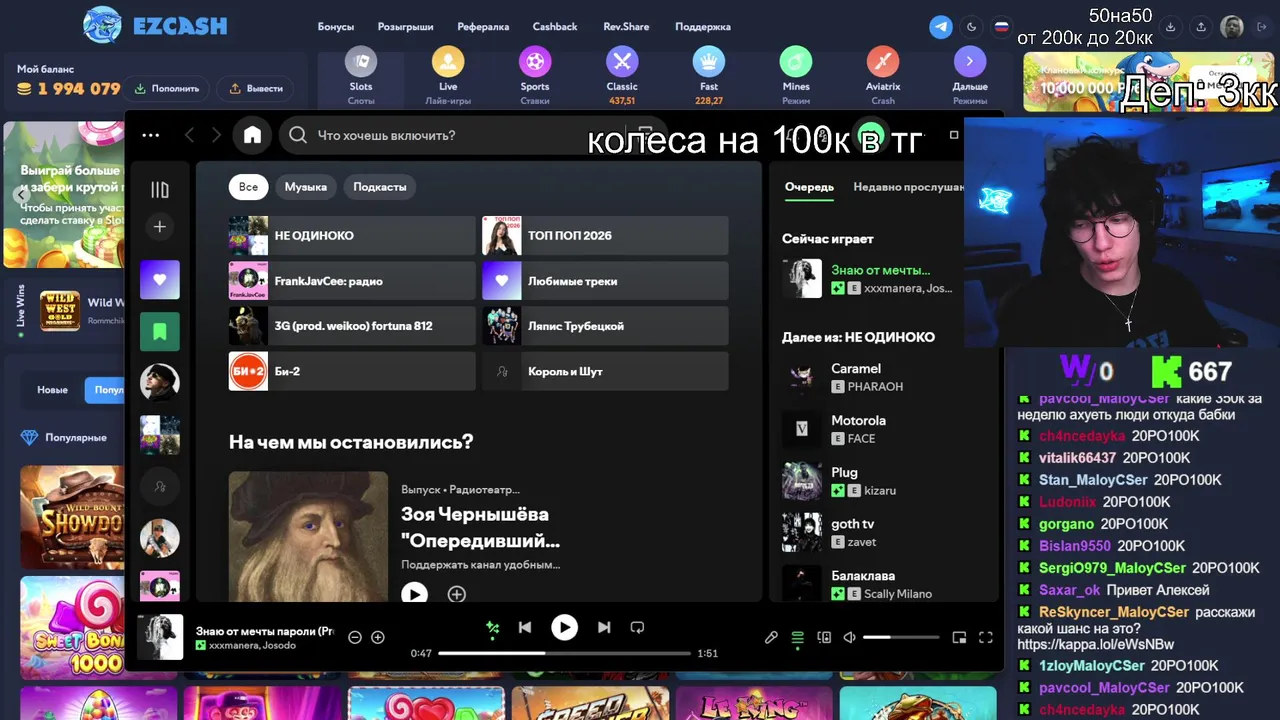Open the 'НЕ ОДИНОКО' playlist tile

point(352,236)
